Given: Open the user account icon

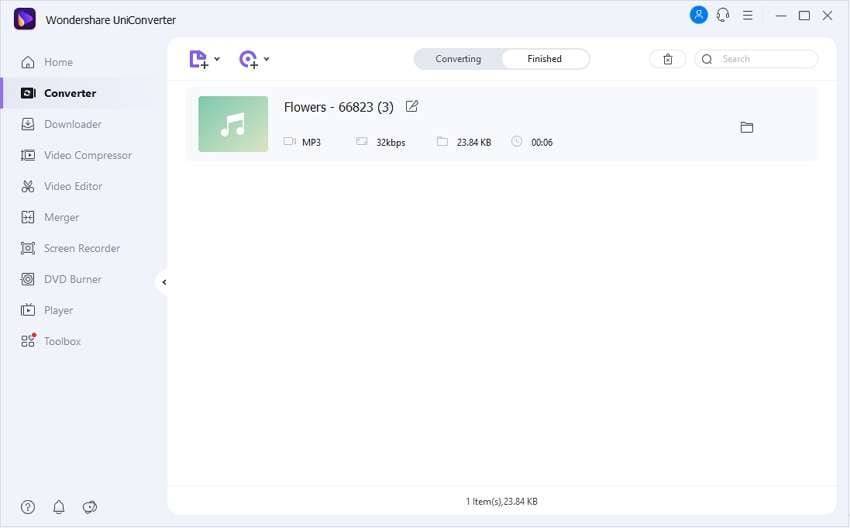Looking at the screenshot, I should click(x=698, y=15).
